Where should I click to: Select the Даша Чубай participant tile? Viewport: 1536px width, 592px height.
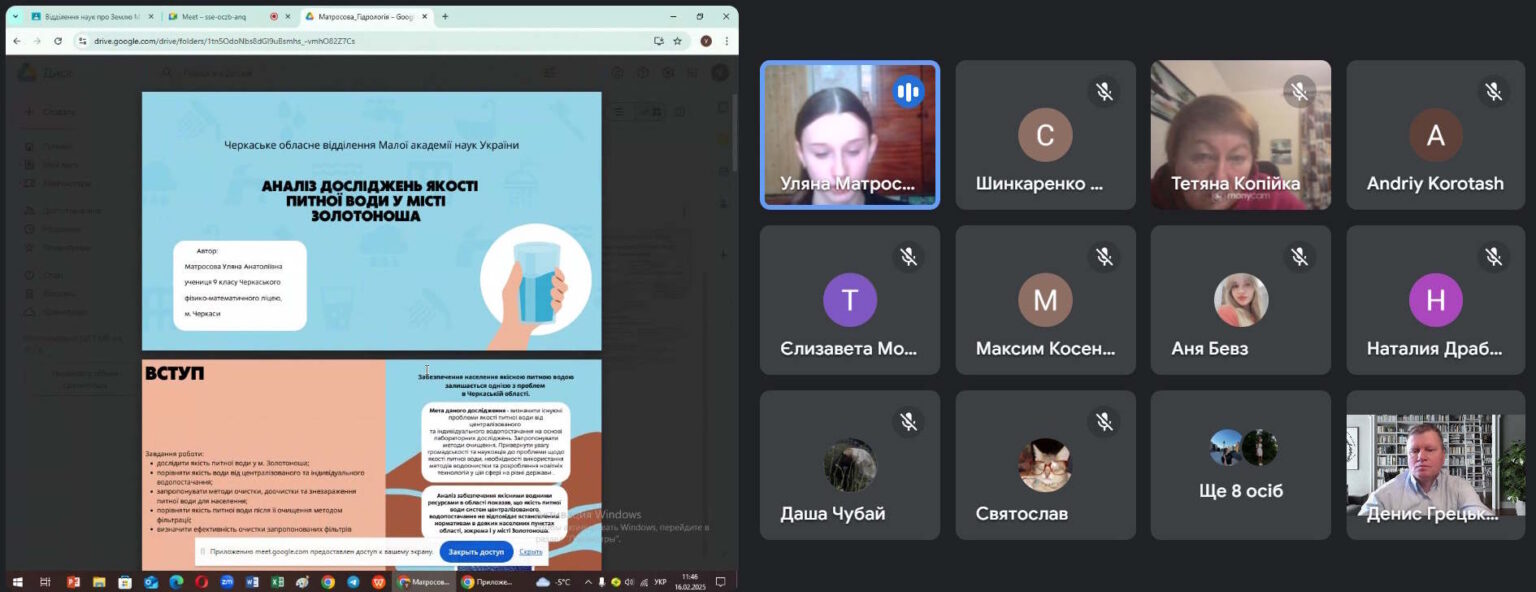click(849, 465)
